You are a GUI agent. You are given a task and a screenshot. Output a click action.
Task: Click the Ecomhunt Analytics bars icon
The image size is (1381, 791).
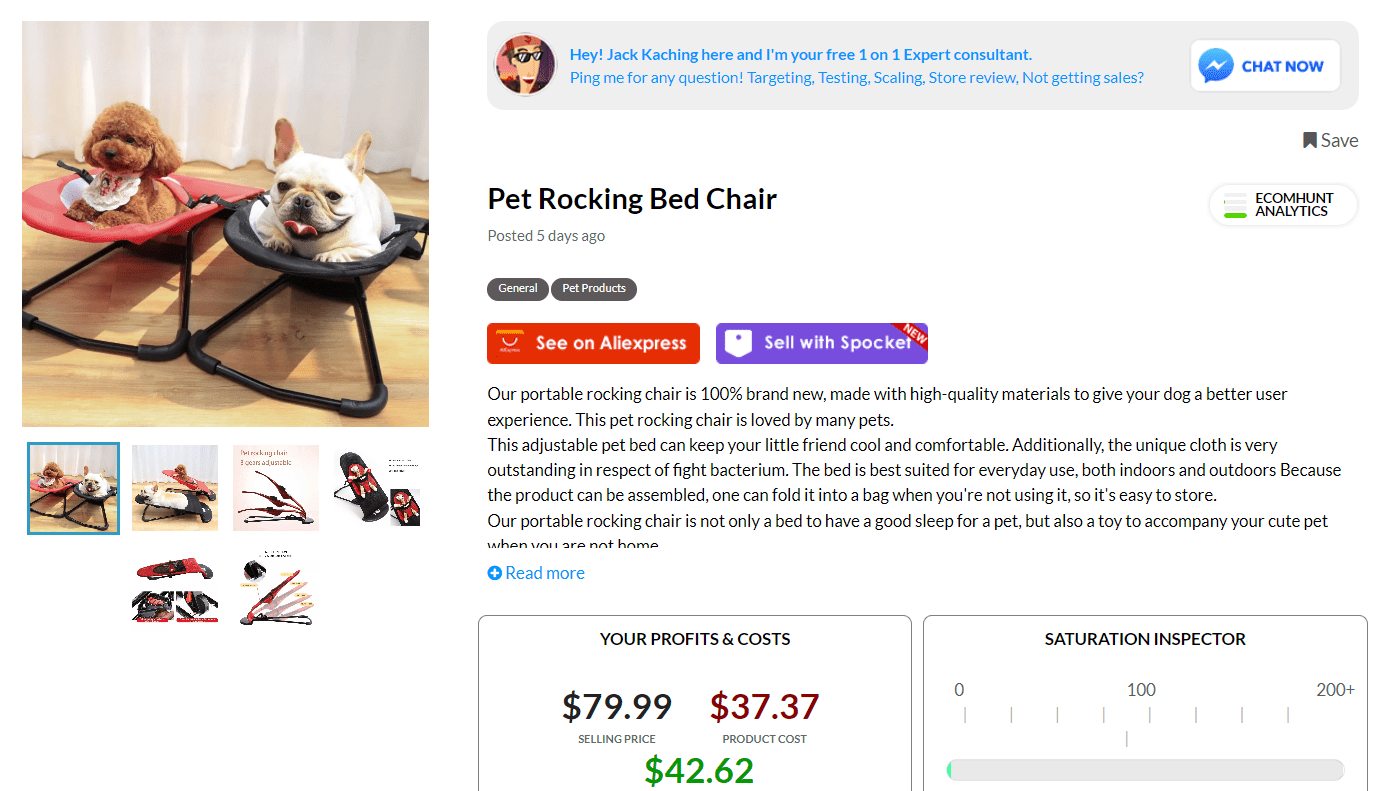click(1235, 205)
